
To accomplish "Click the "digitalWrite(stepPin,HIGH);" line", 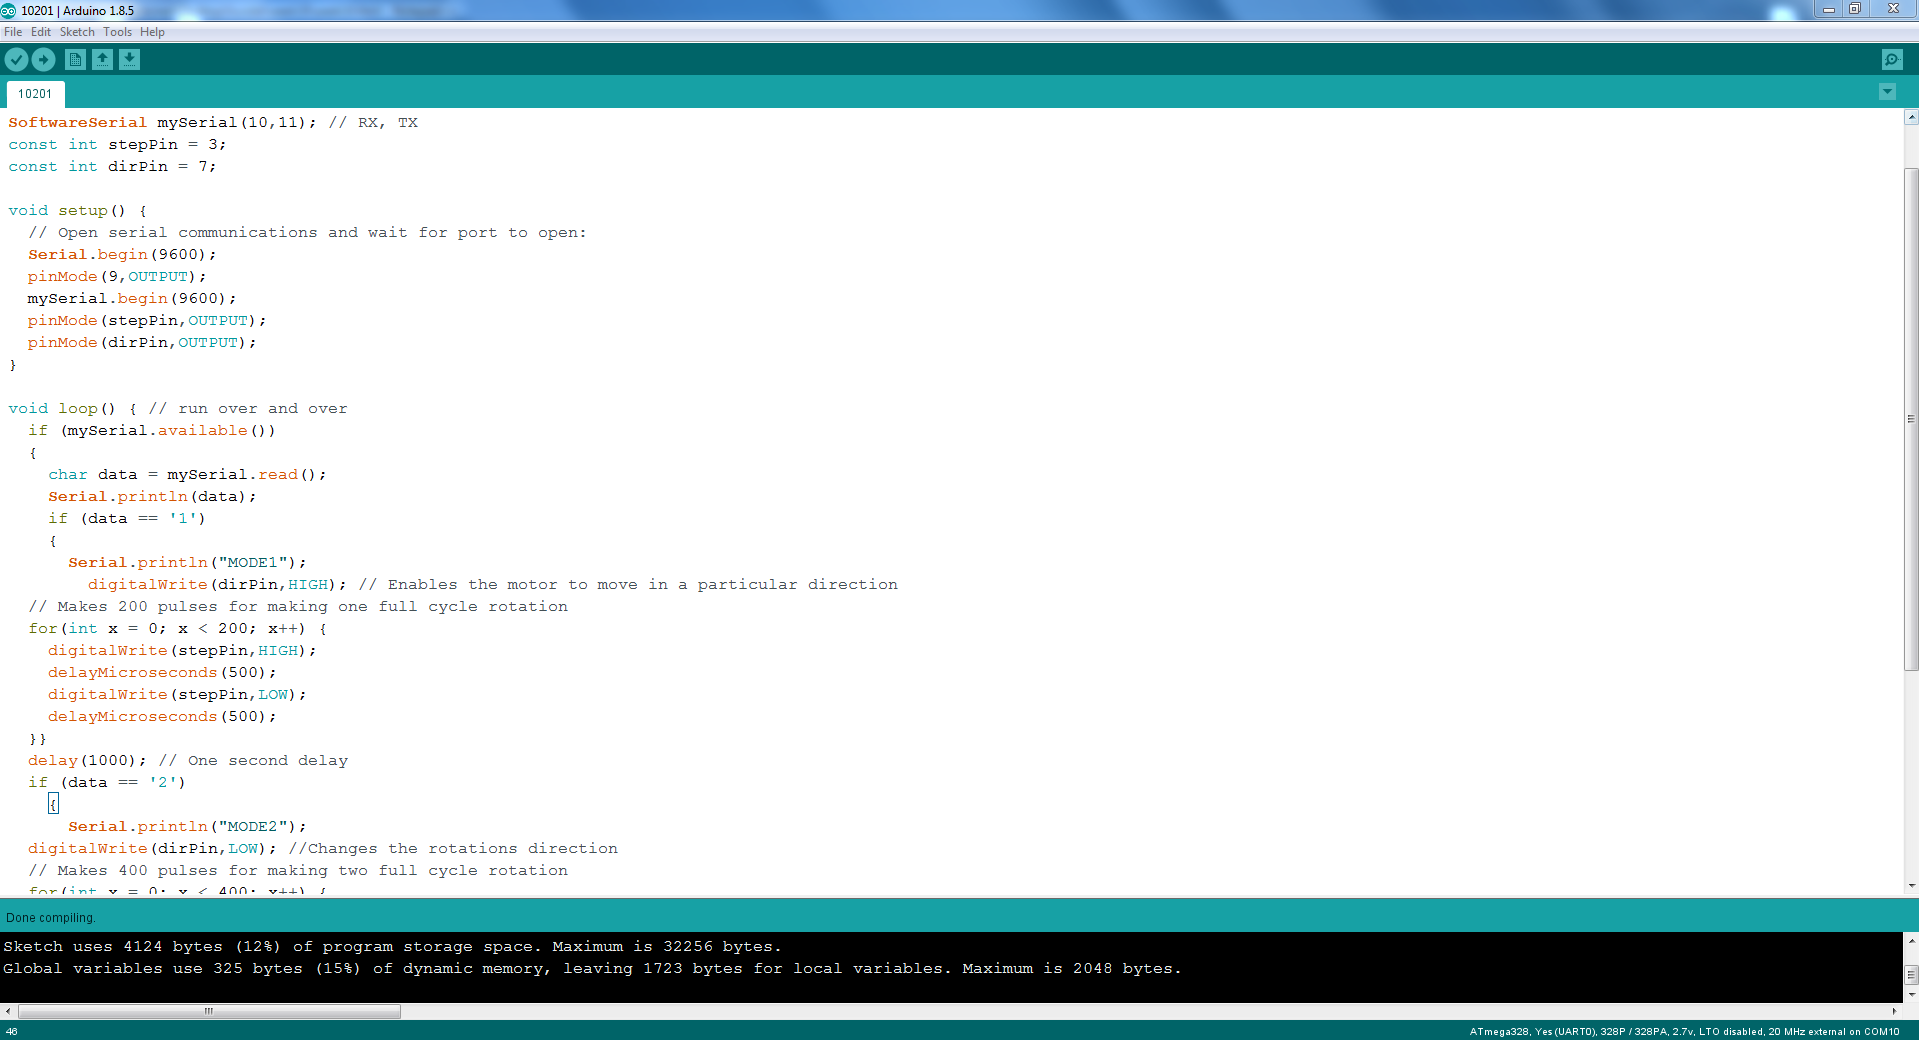I will [x=182, y=651].
